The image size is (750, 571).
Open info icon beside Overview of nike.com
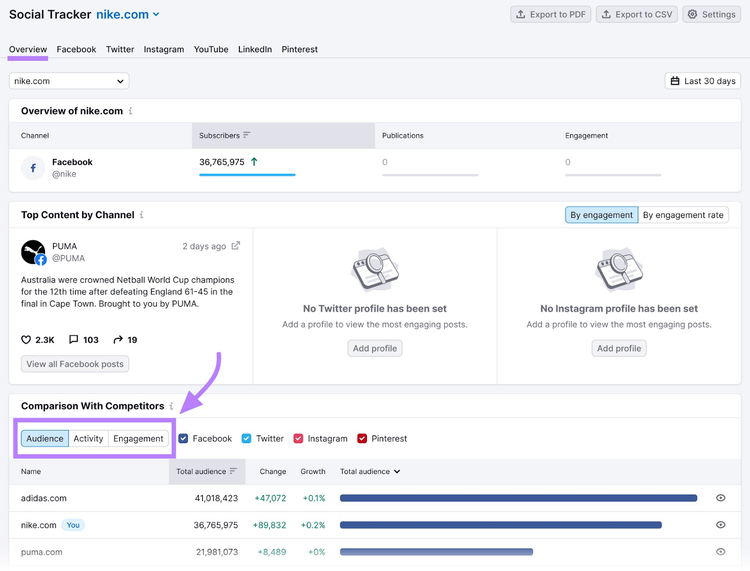130,111
